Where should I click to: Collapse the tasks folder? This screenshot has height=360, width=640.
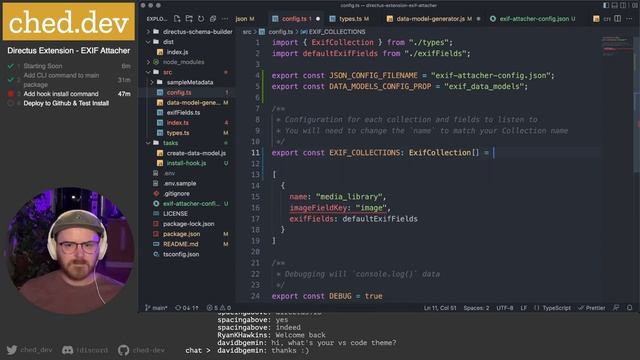coord(190,143)
